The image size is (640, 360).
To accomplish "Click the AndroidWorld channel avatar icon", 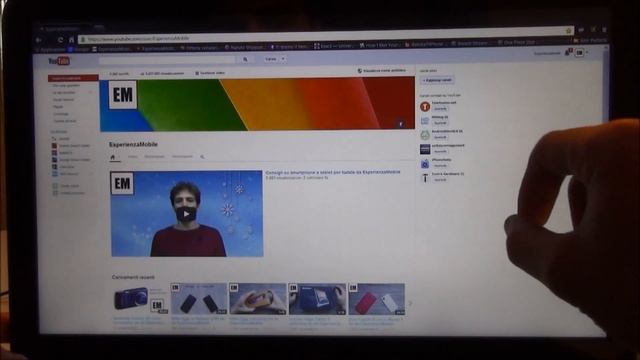I will [425, 135].
